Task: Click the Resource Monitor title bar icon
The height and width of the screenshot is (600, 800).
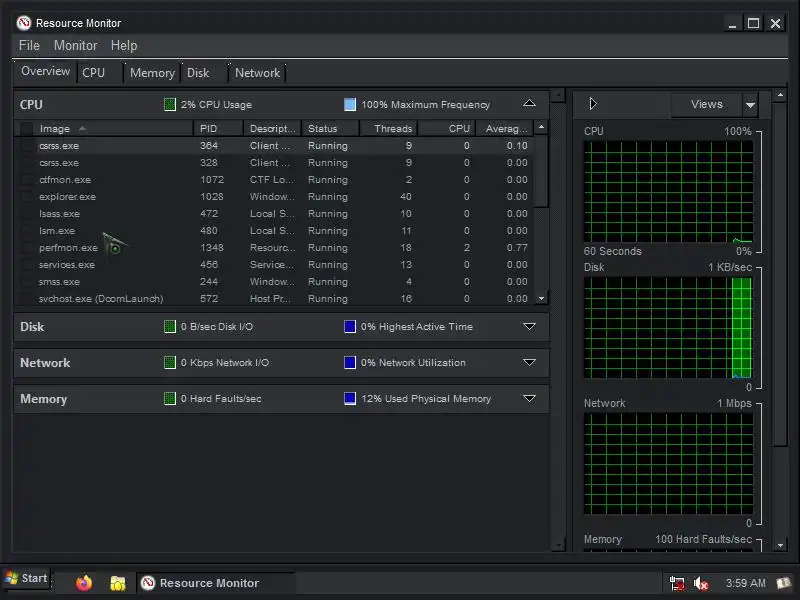Action: pyautogui.click(x=24, y=23)
